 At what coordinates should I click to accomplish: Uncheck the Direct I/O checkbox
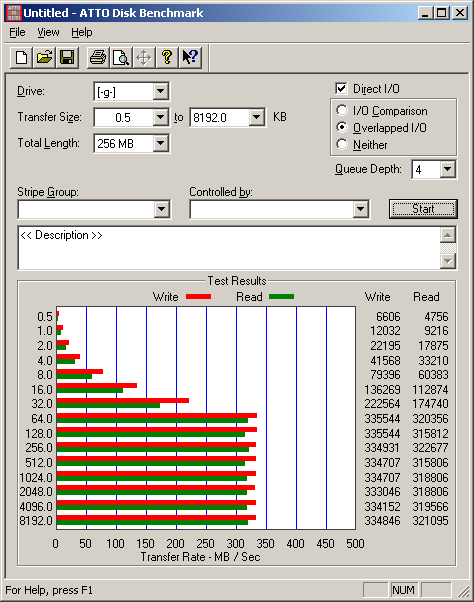click(x=341, y=89)
